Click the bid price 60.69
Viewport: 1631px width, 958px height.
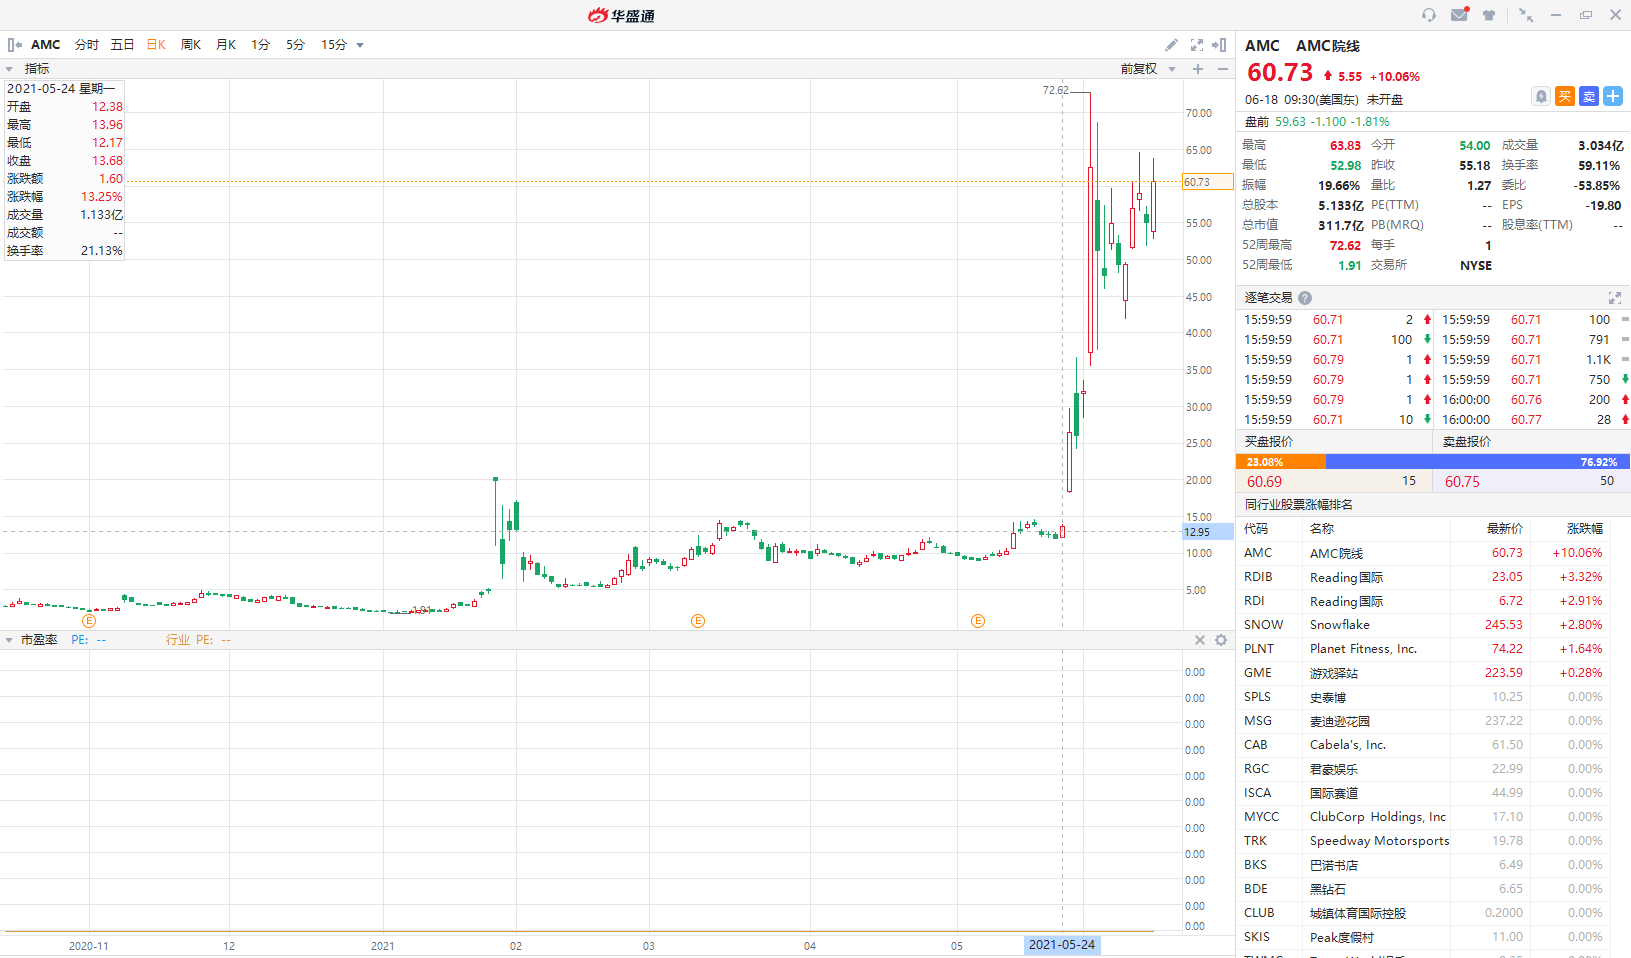tap(1264, 482)
